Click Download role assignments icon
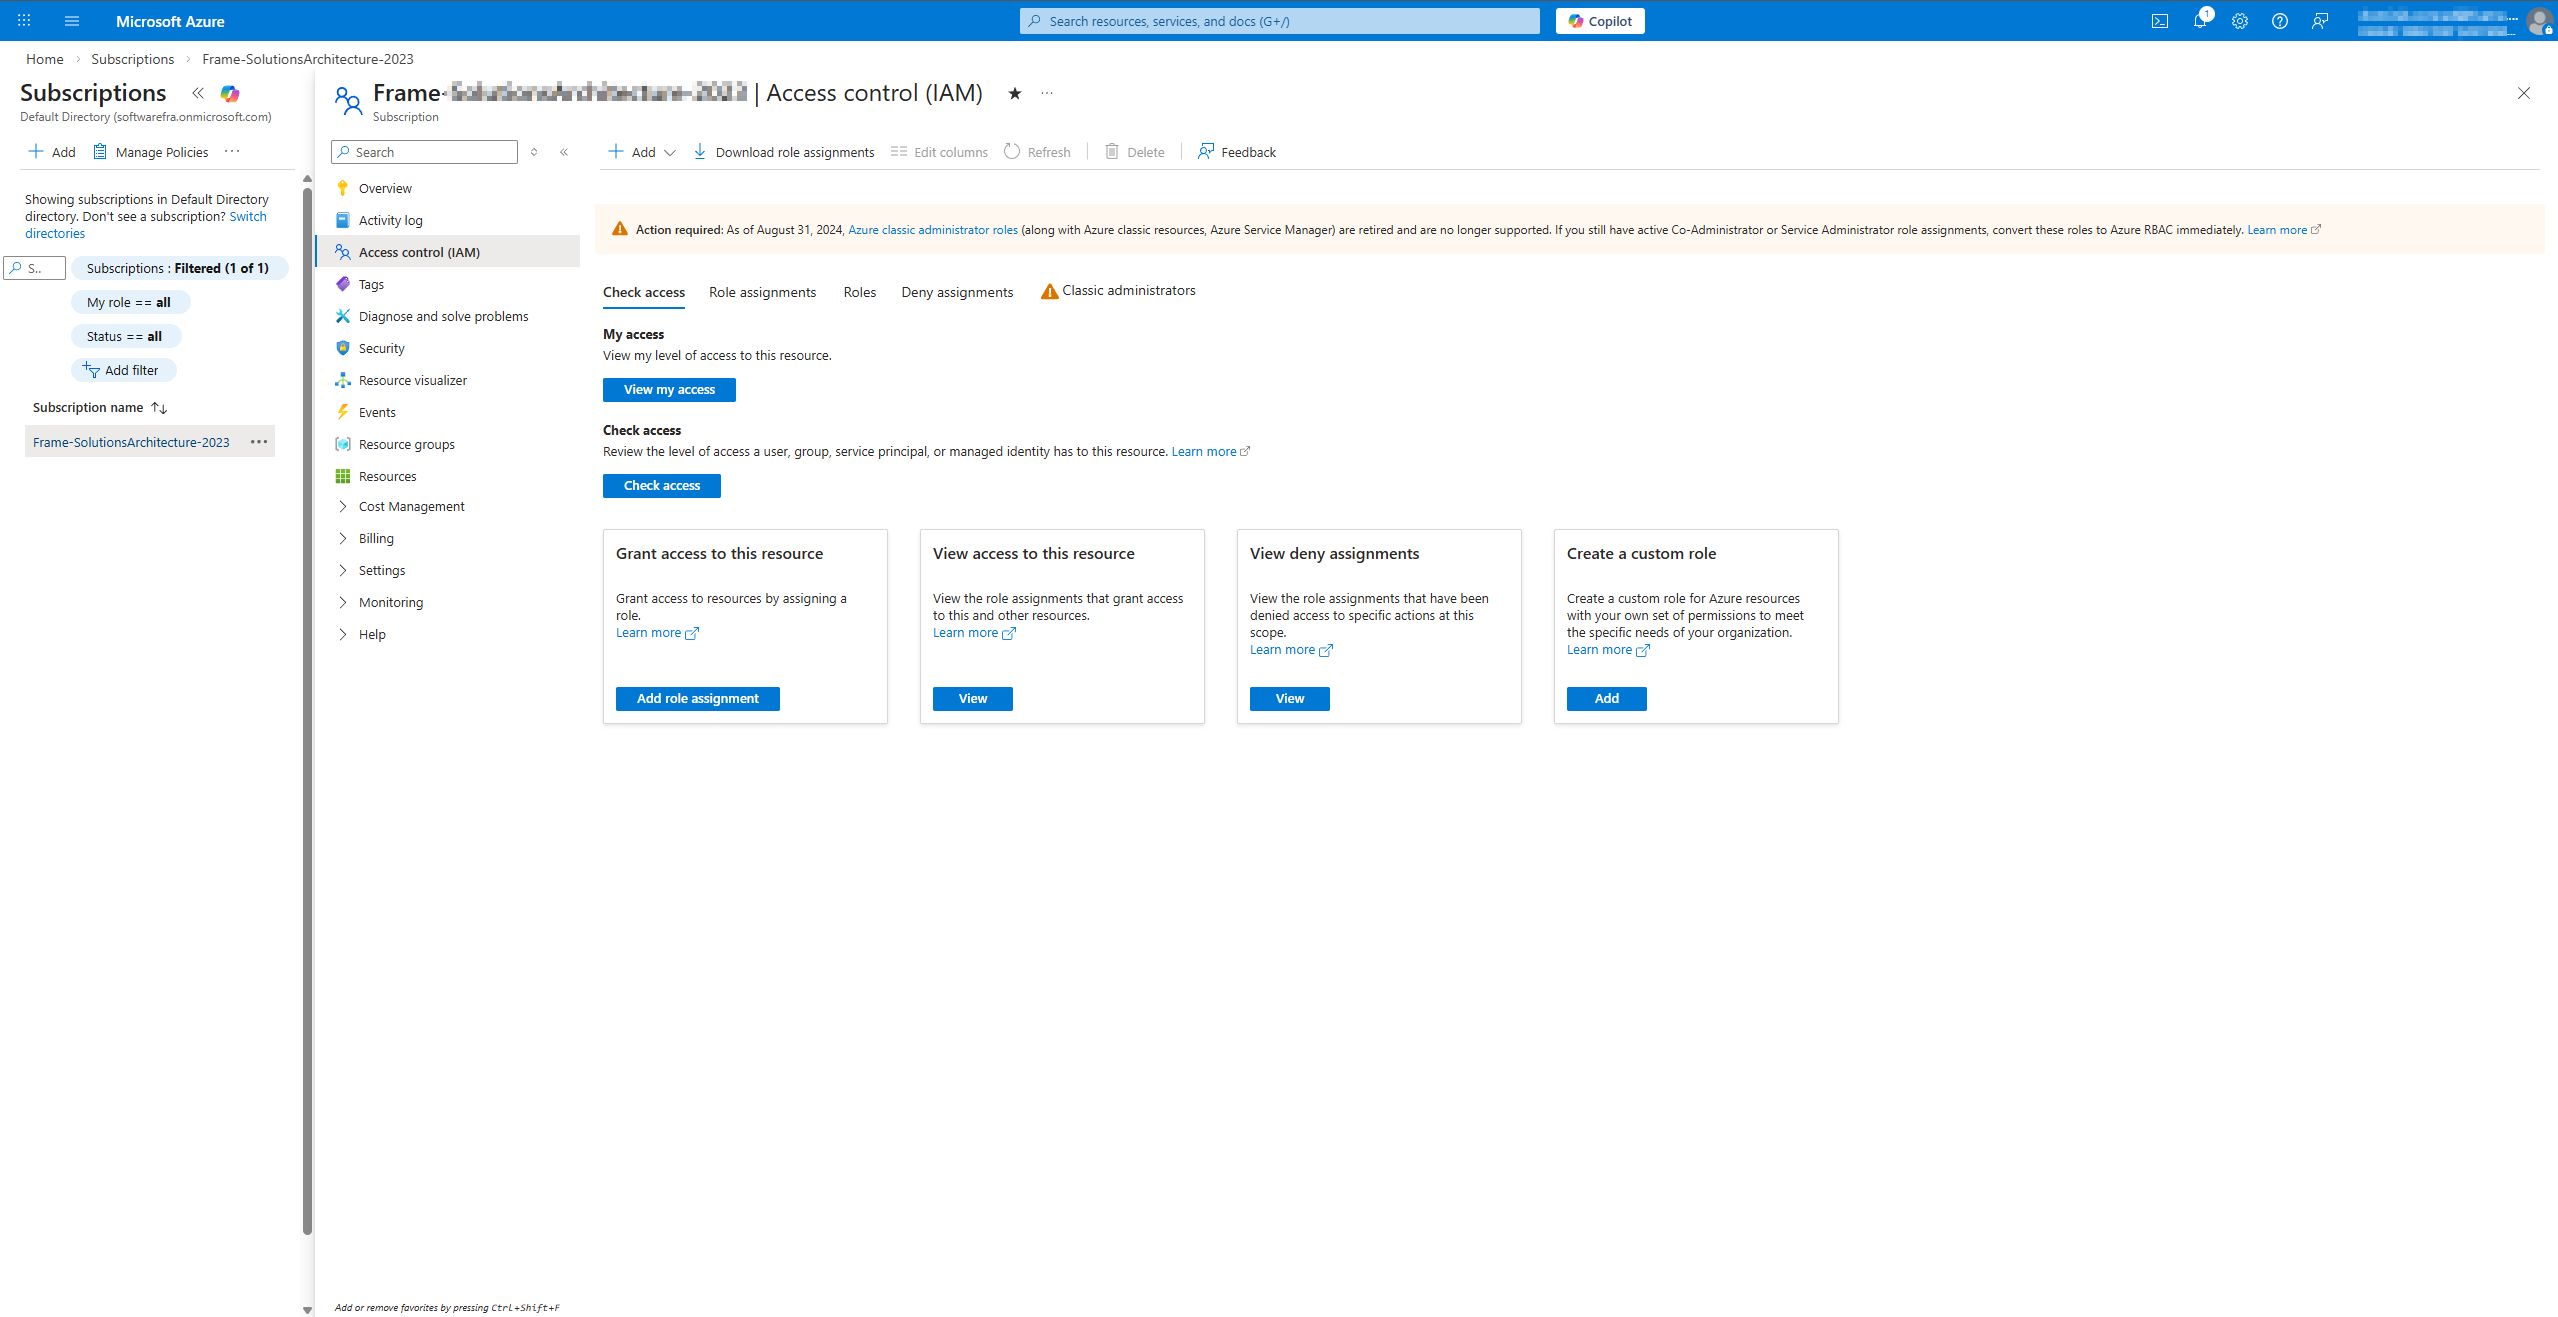This screenshot has height=1317, width=2558. tap(700, 152)
